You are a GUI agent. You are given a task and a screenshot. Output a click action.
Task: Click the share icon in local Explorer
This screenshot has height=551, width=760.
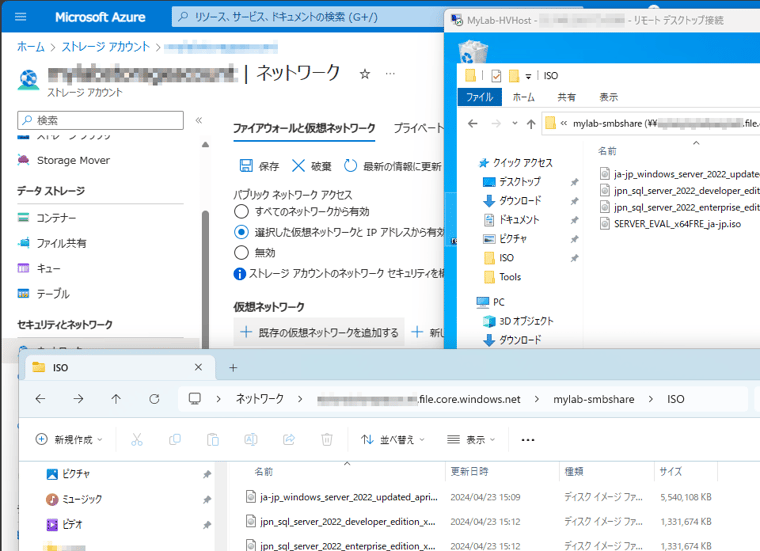[289, 440]
